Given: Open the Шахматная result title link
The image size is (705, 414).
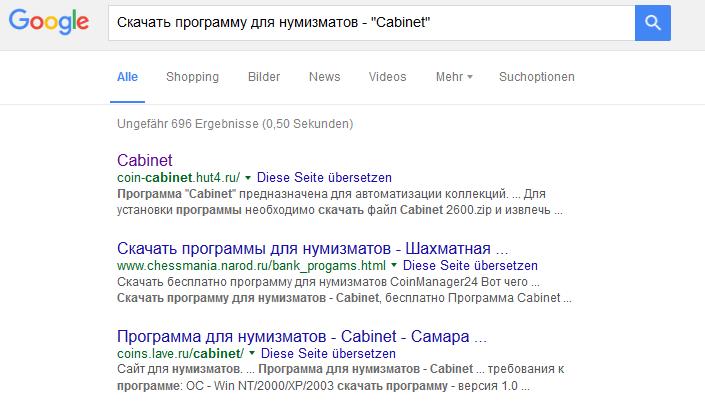Looking at the screenshot, I should (312, 248).
